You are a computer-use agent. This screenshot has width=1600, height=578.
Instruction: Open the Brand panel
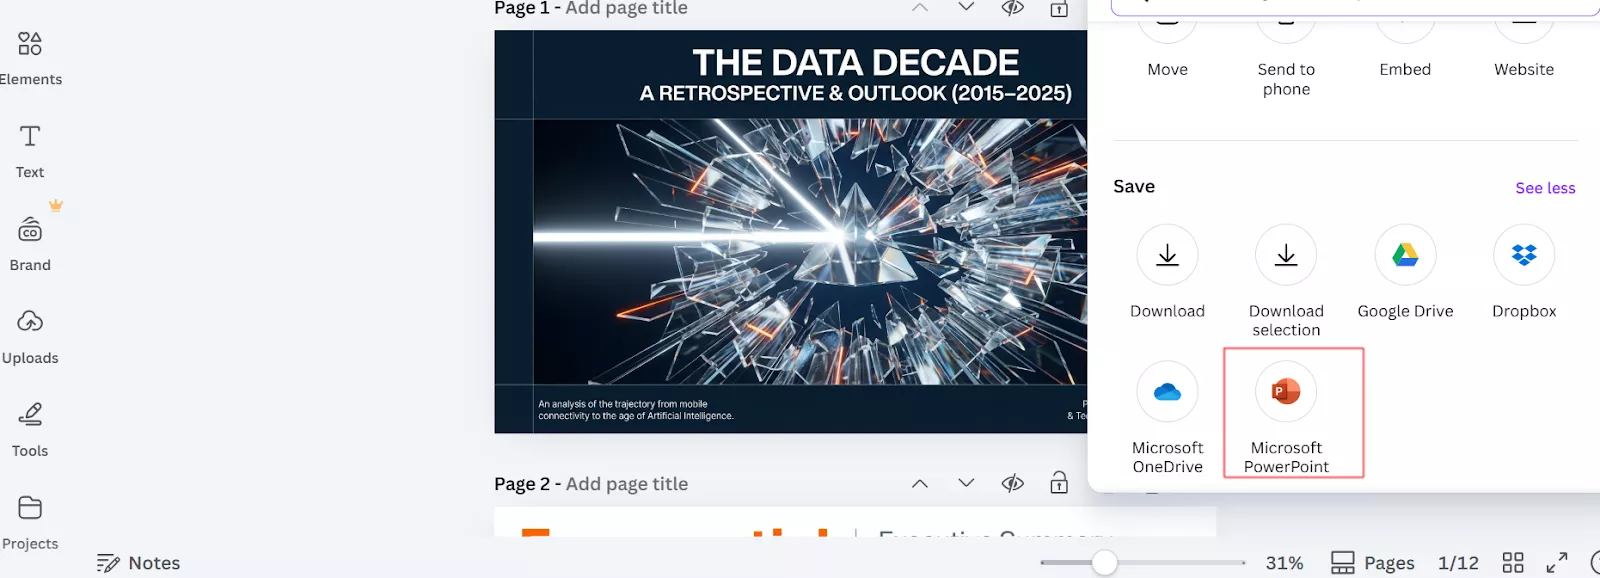(30, 244)
